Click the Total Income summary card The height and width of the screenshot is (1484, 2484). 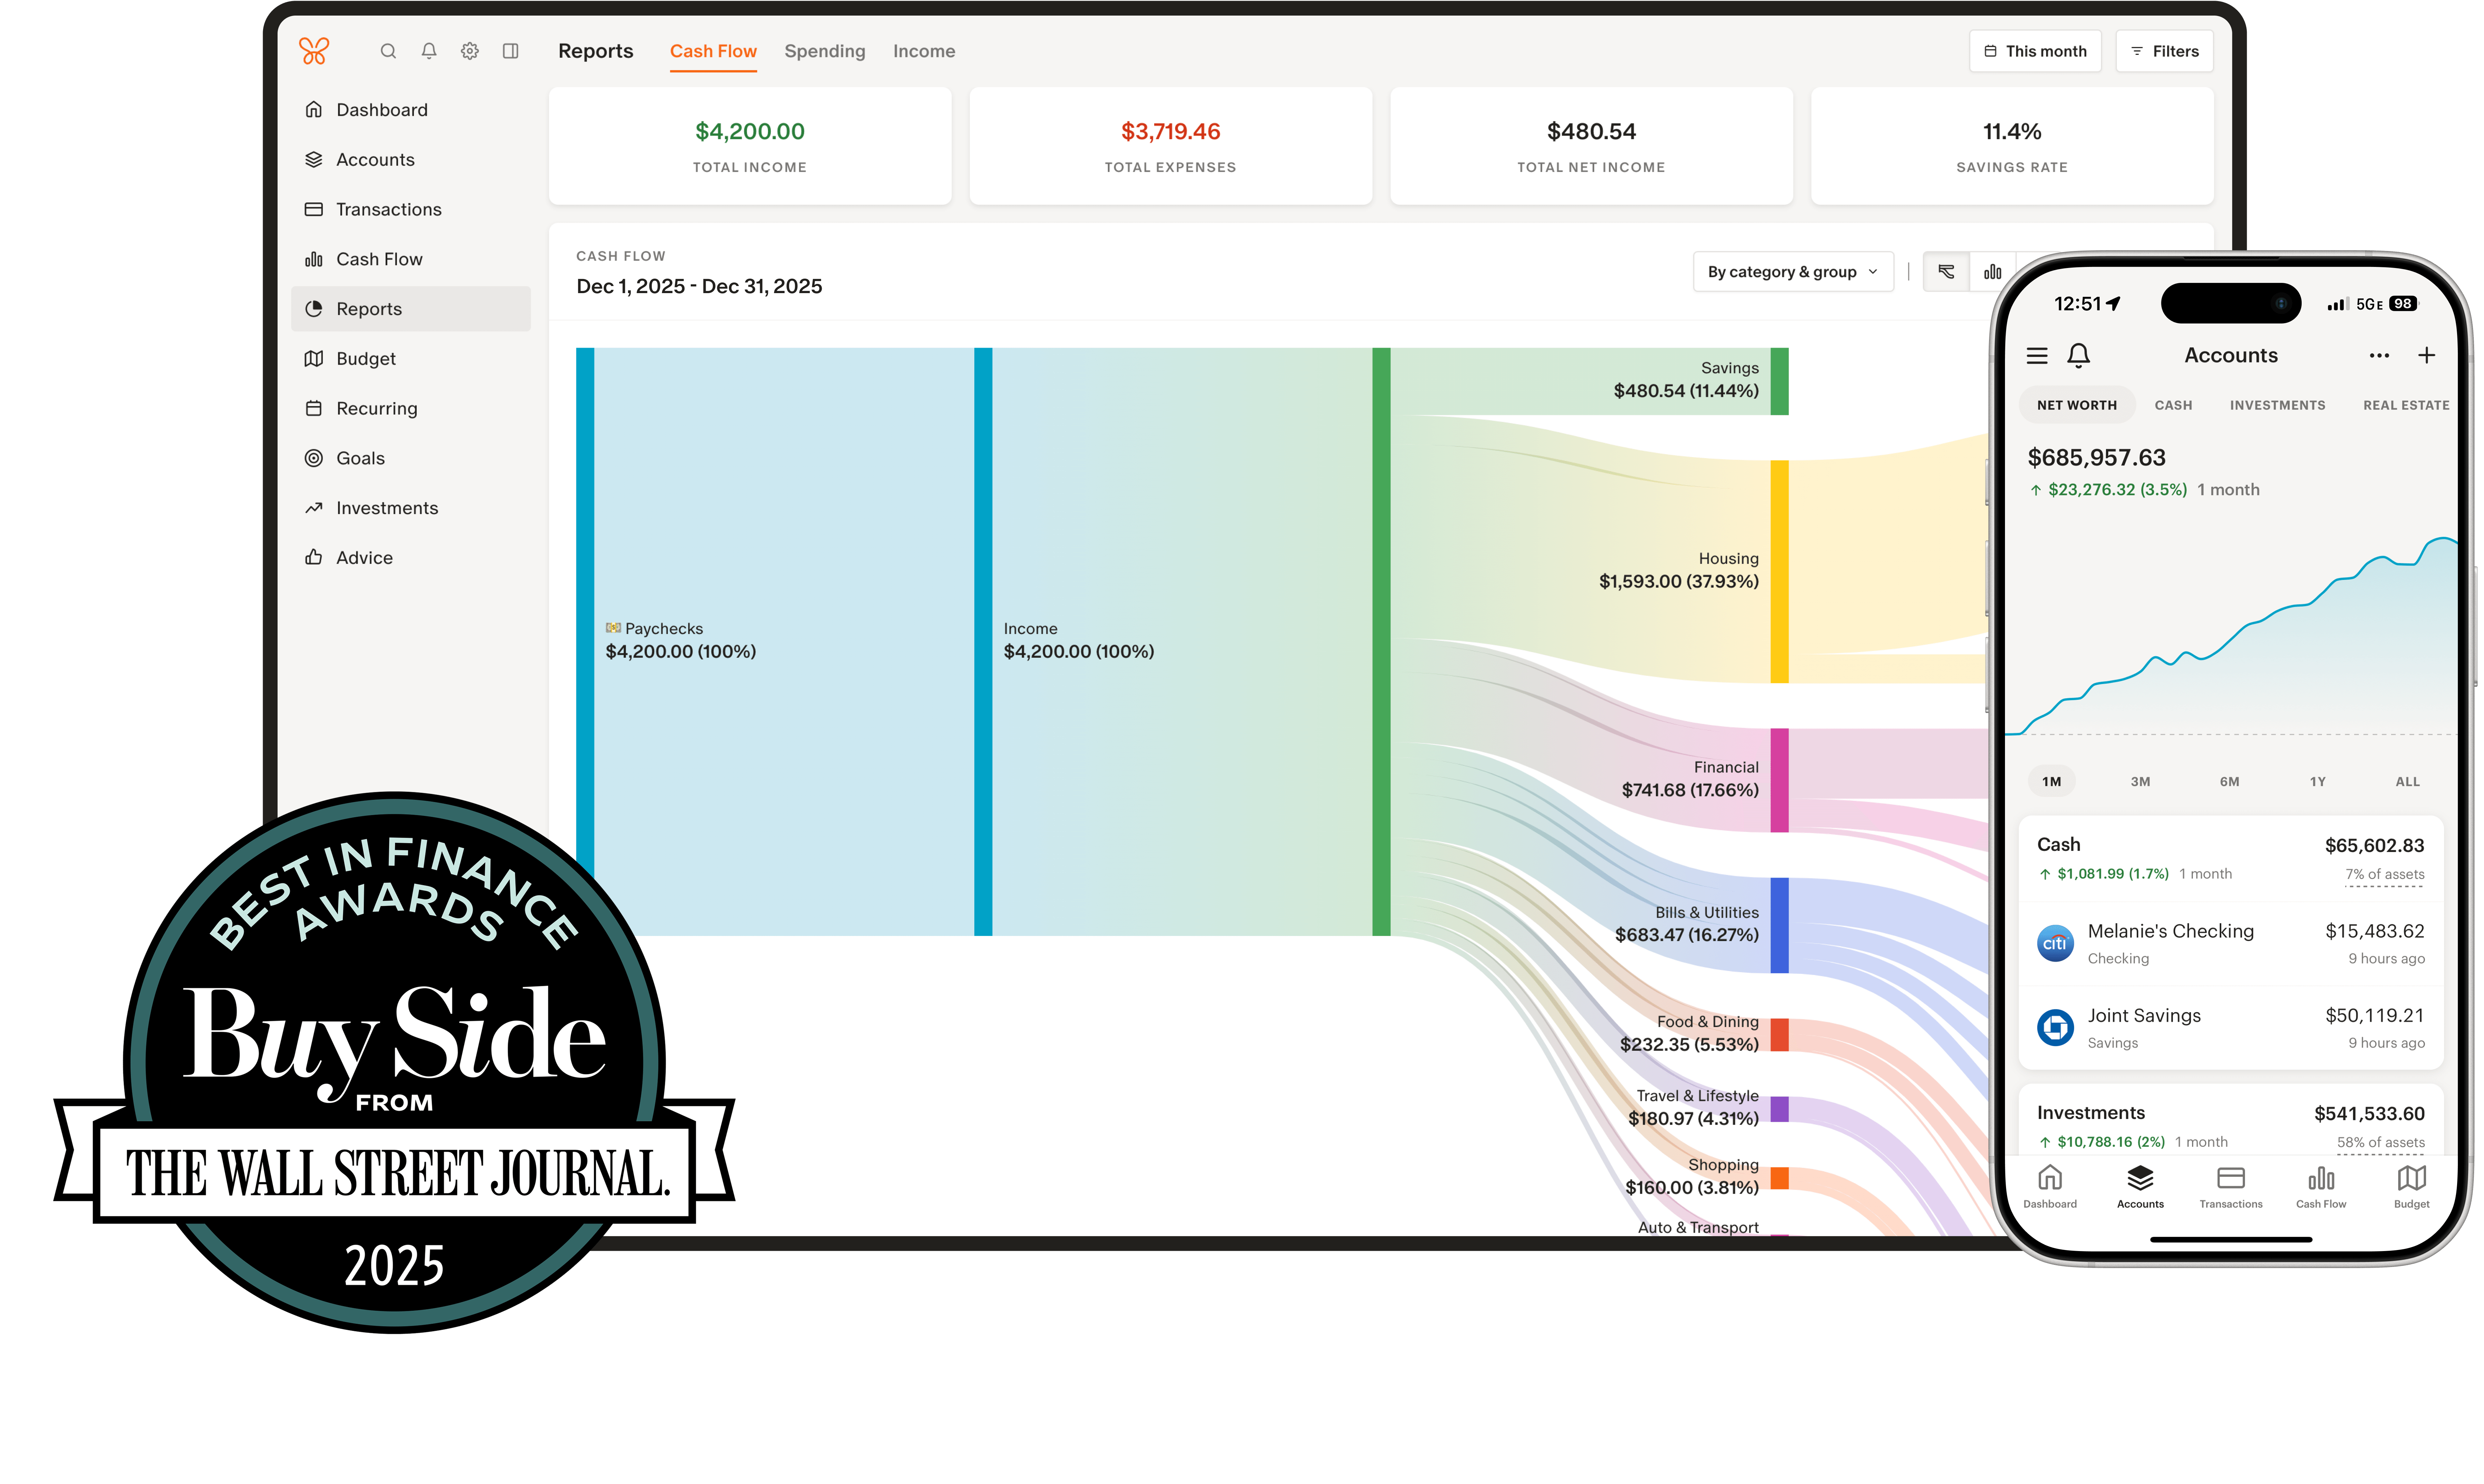point(750,146)
